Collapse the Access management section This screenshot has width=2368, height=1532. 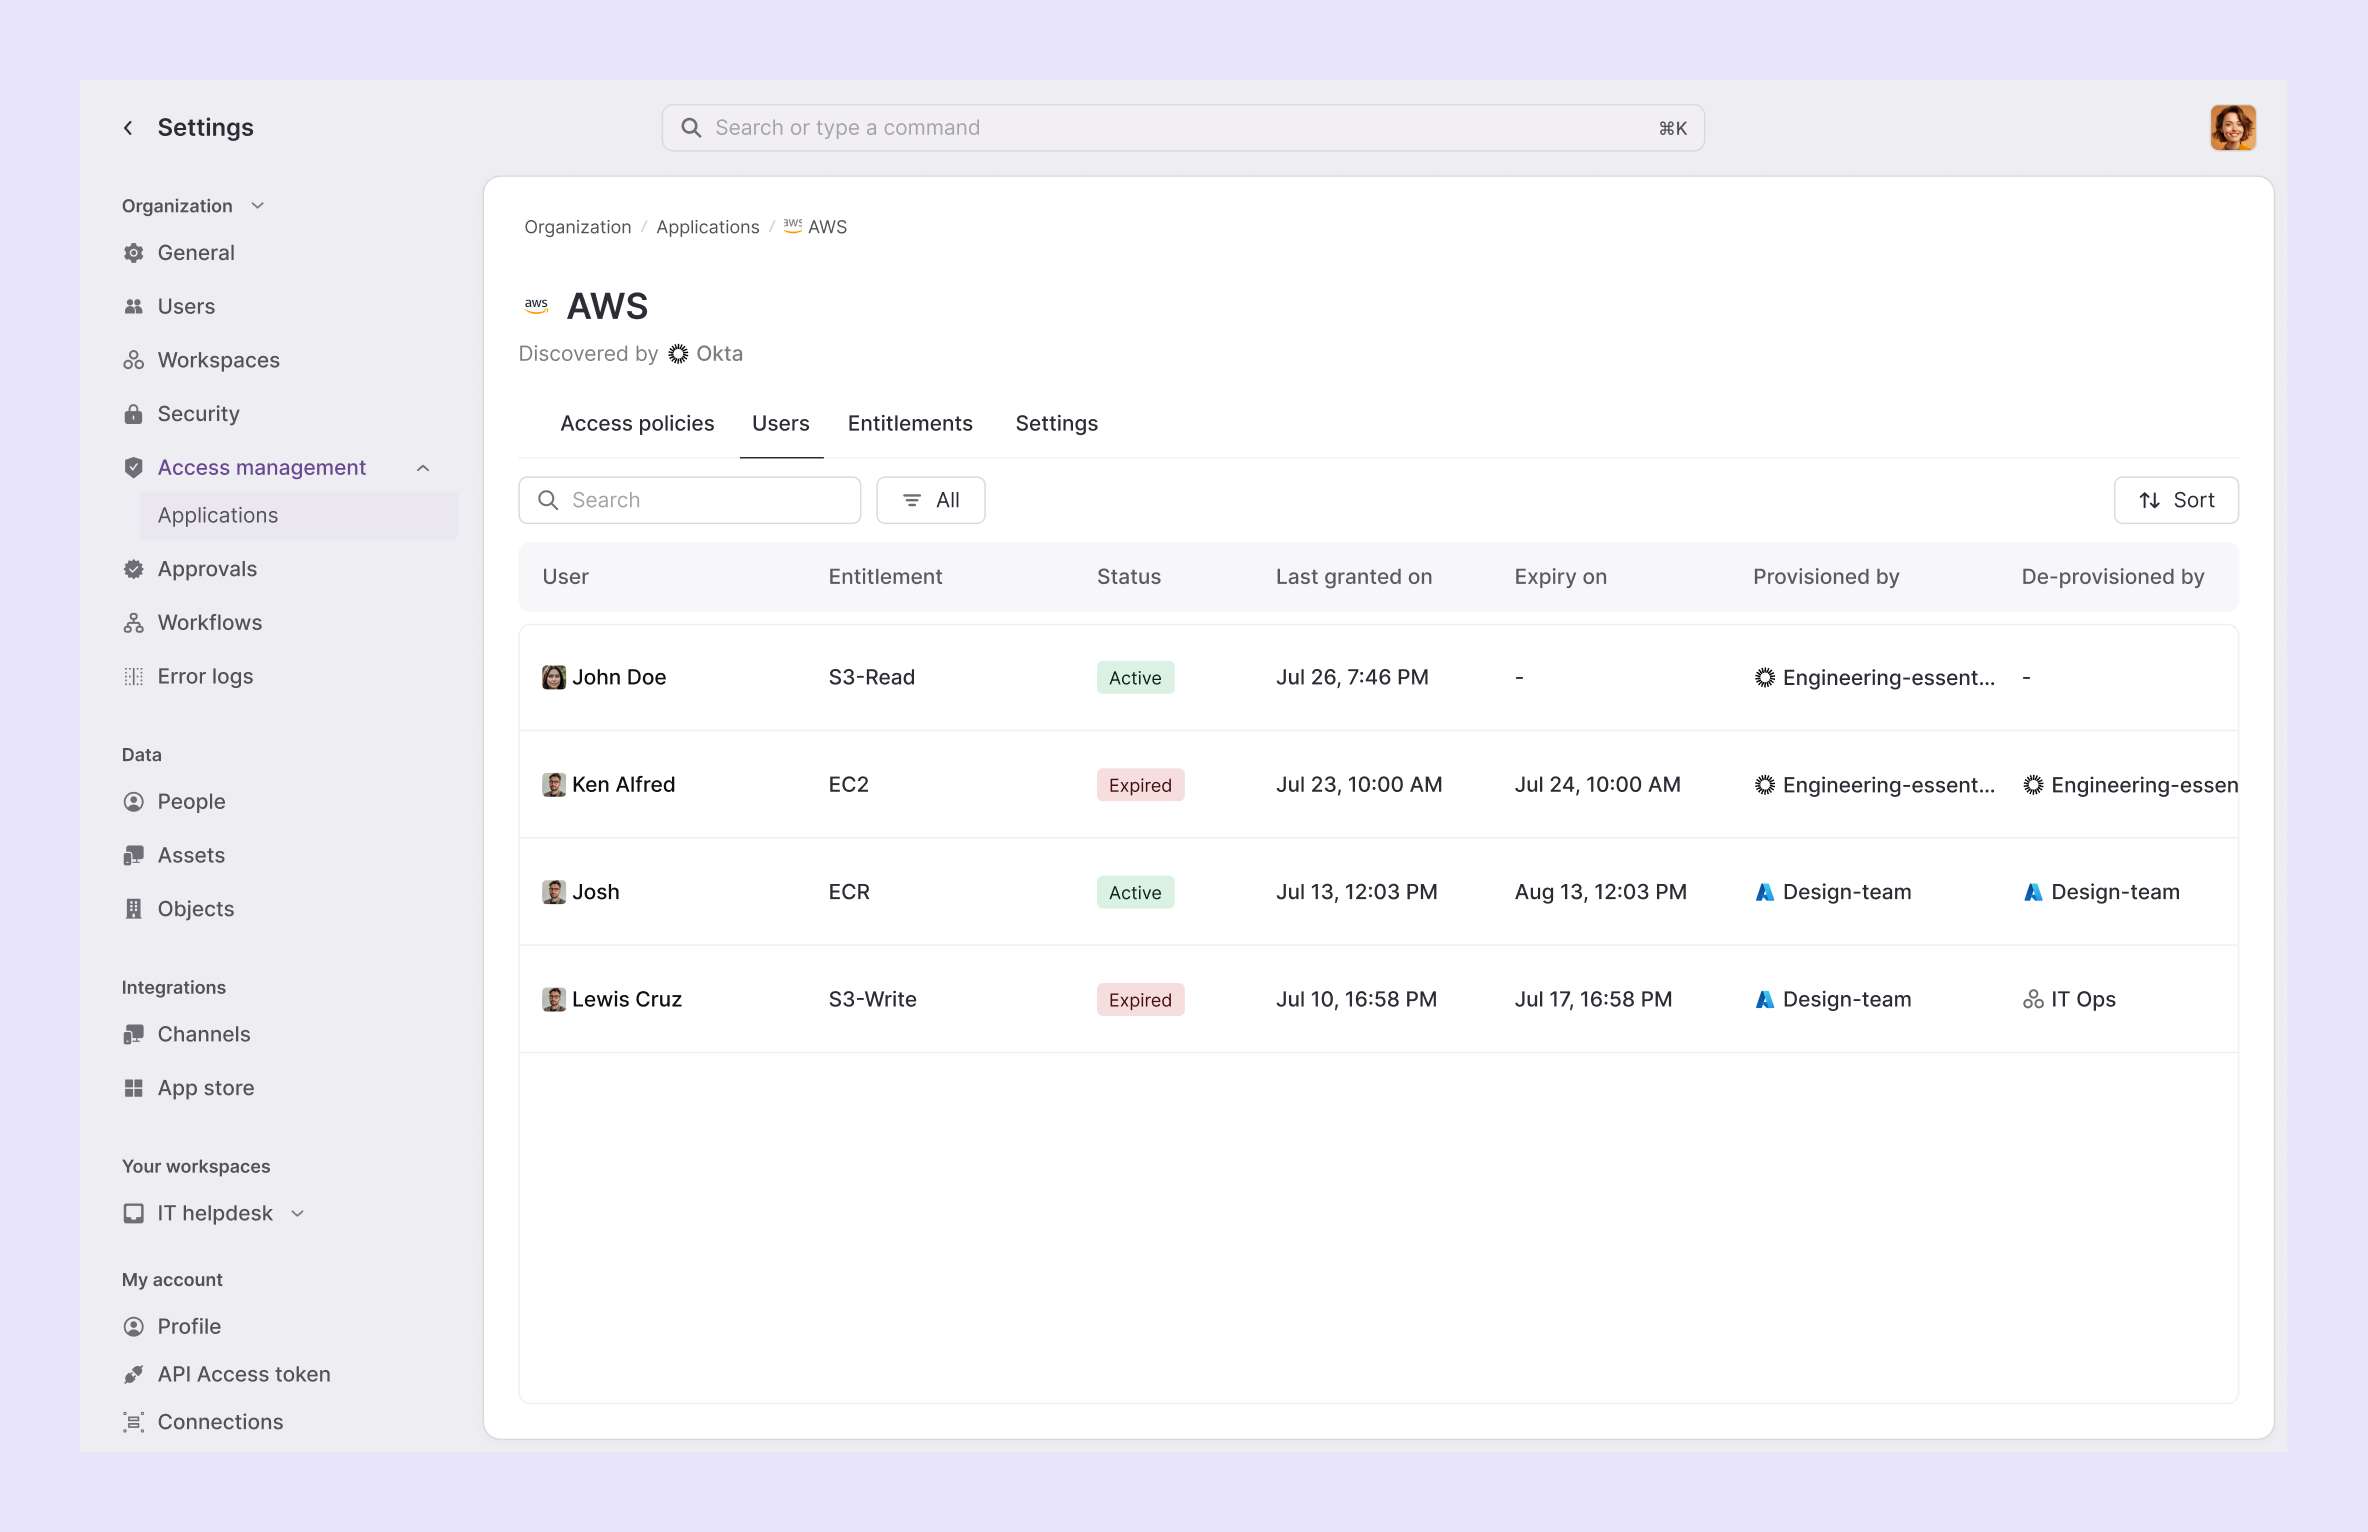(x=422, y=467)
